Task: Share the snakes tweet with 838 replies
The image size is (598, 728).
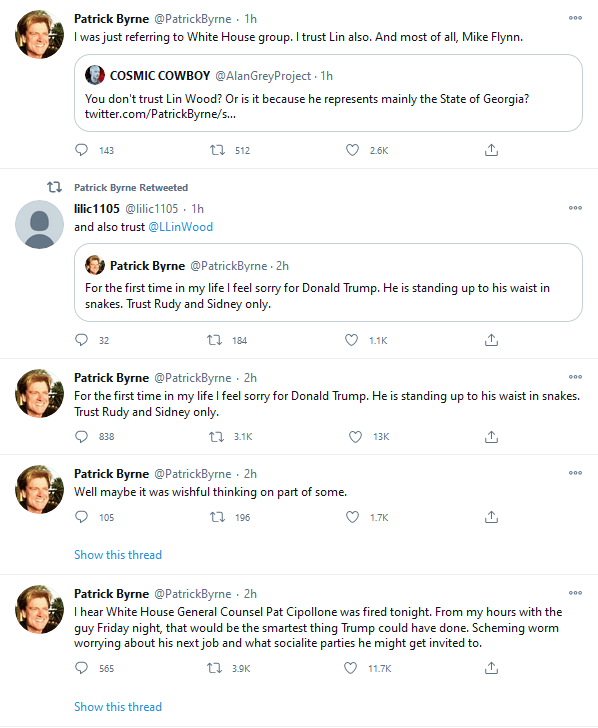Action: click(x=491, y=436)
